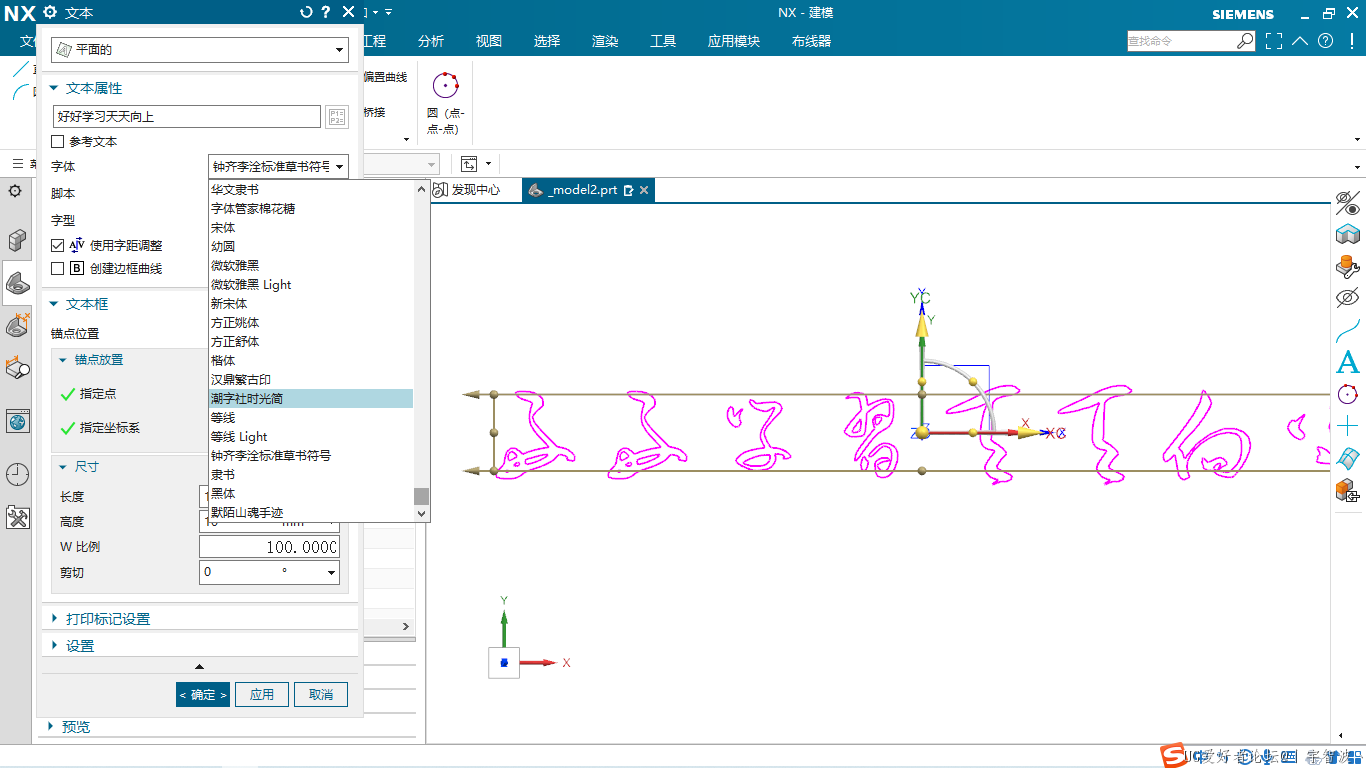Click the exclamation notification icon
This screenshot has width=1366, height=768.
pyautogui.click(x=1352, y=41)
